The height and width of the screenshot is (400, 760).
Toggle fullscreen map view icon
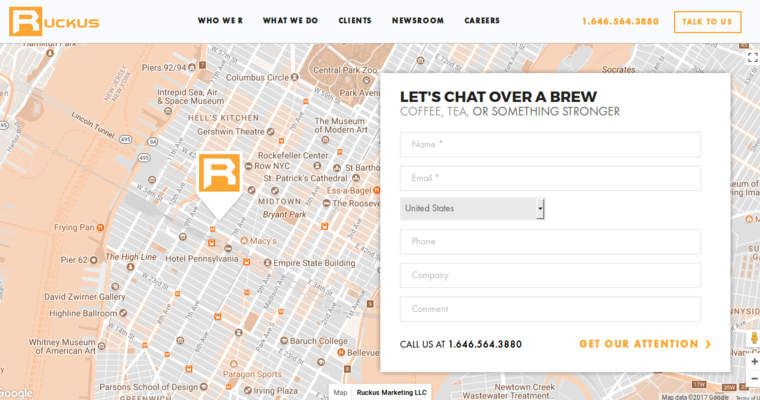pos(752,58)
